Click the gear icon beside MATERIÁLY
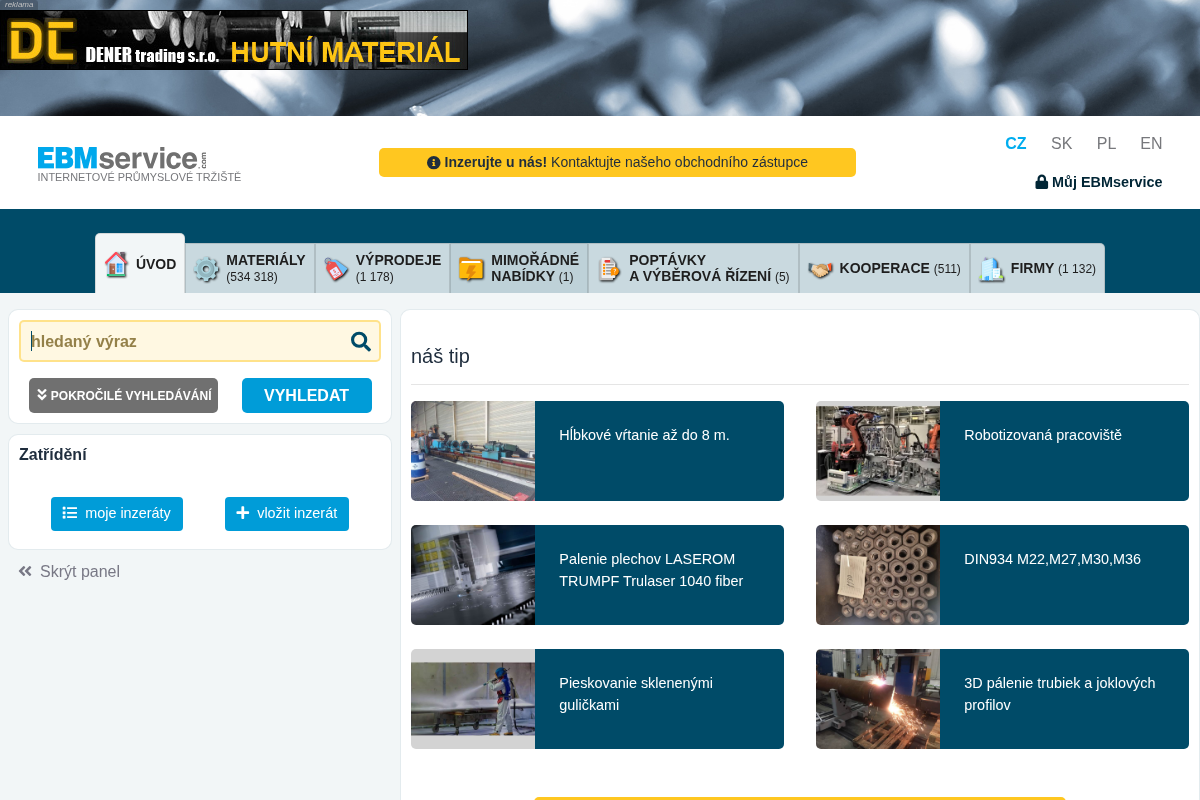1200x800 pixels. [206, 269]
